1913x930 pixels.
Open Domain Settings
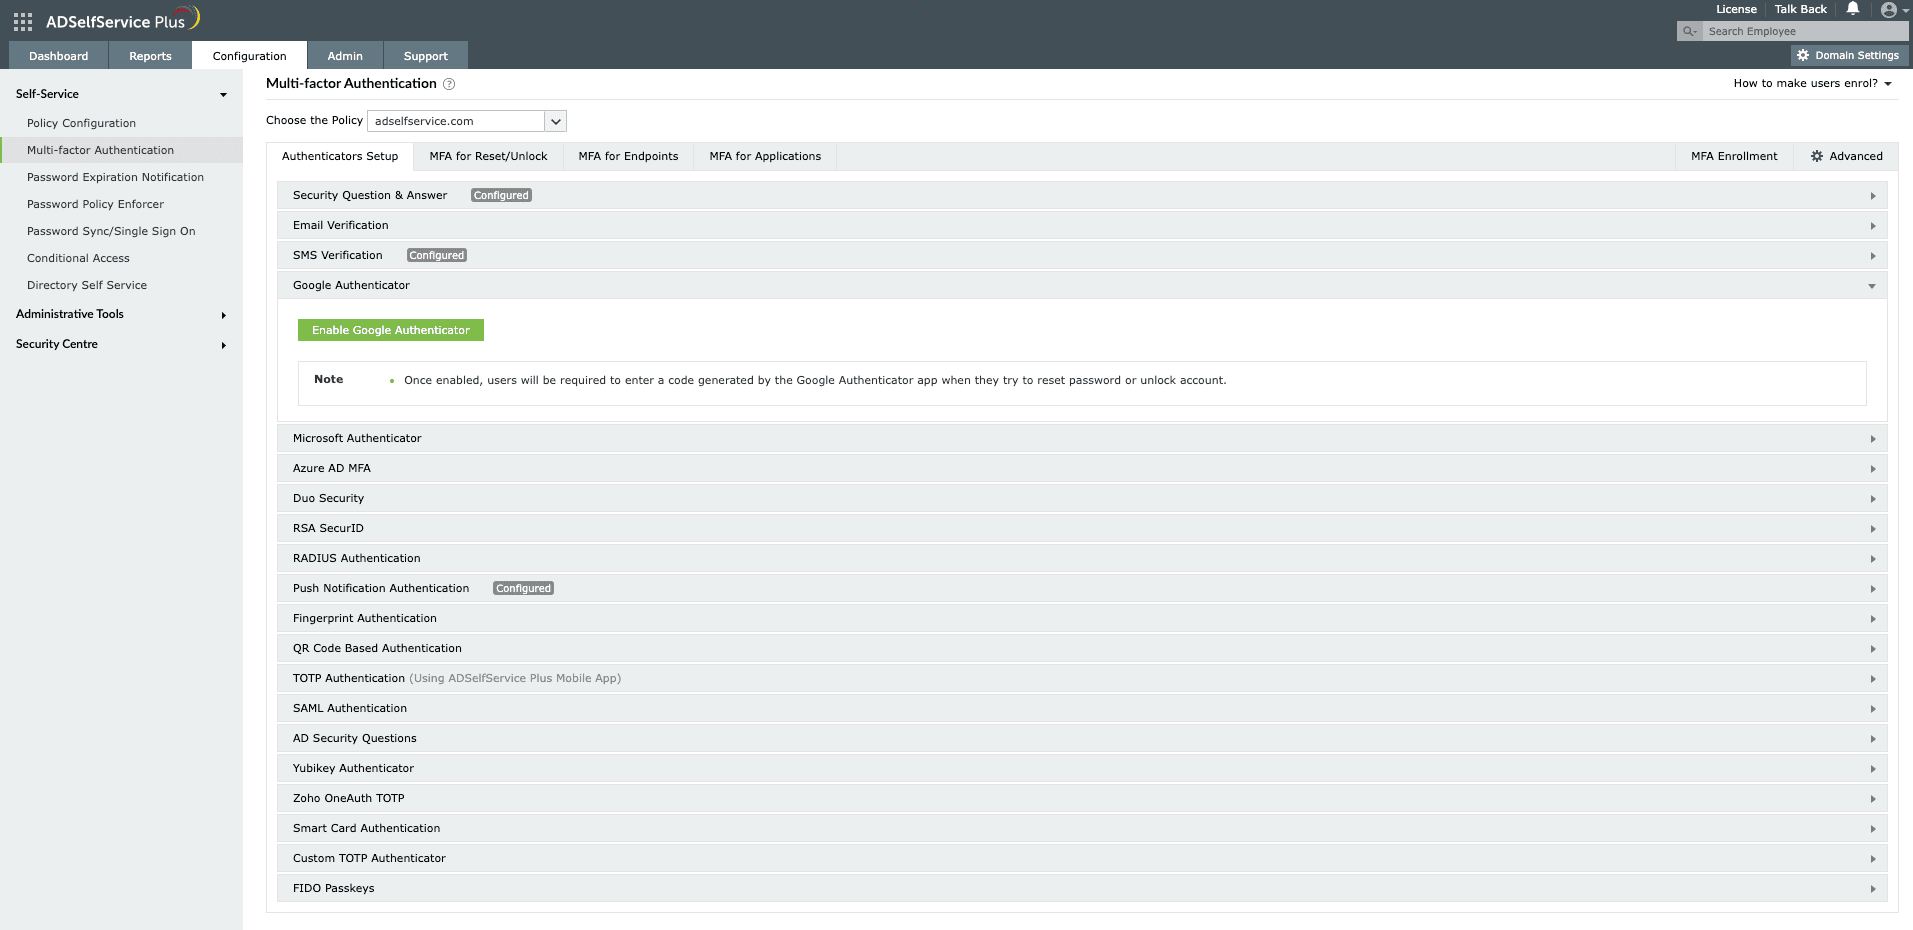[x=1848, y=56]
